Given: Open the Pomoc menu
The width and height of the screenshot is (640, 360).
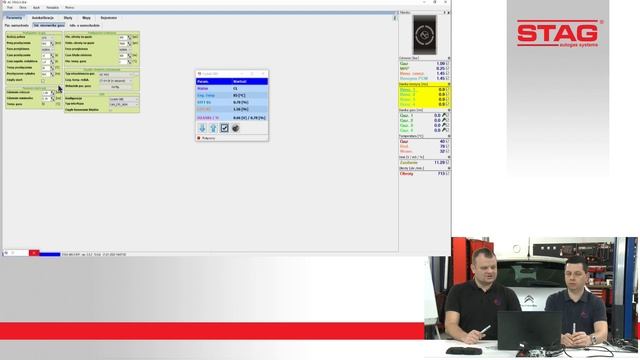Looking at the screenshot, I should pyautogui.click(x=69, y=7).
